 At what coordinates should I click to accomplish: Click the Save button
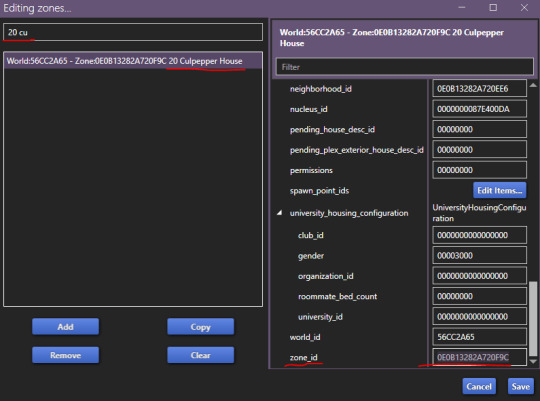[x=520, y=387]
